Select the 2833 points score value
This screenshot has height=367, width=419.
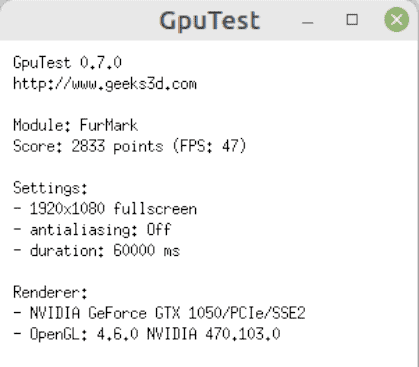[x=117, y=146]
